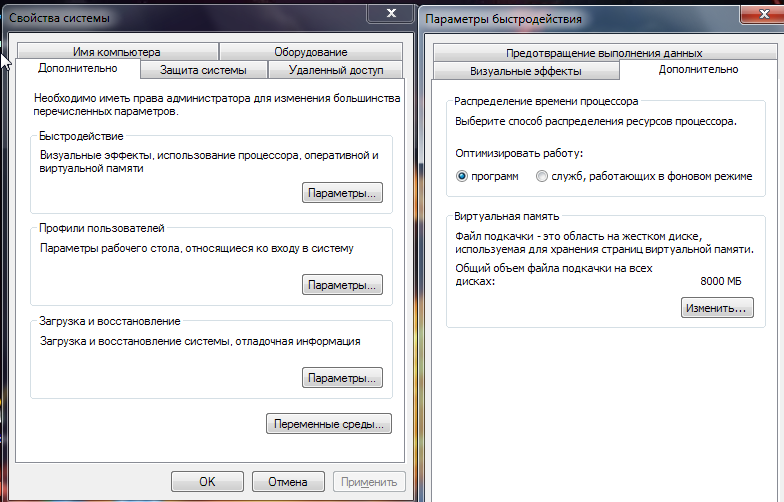
Task: Click the Оптимизировать работу: label
Action: tap(519, 153)
